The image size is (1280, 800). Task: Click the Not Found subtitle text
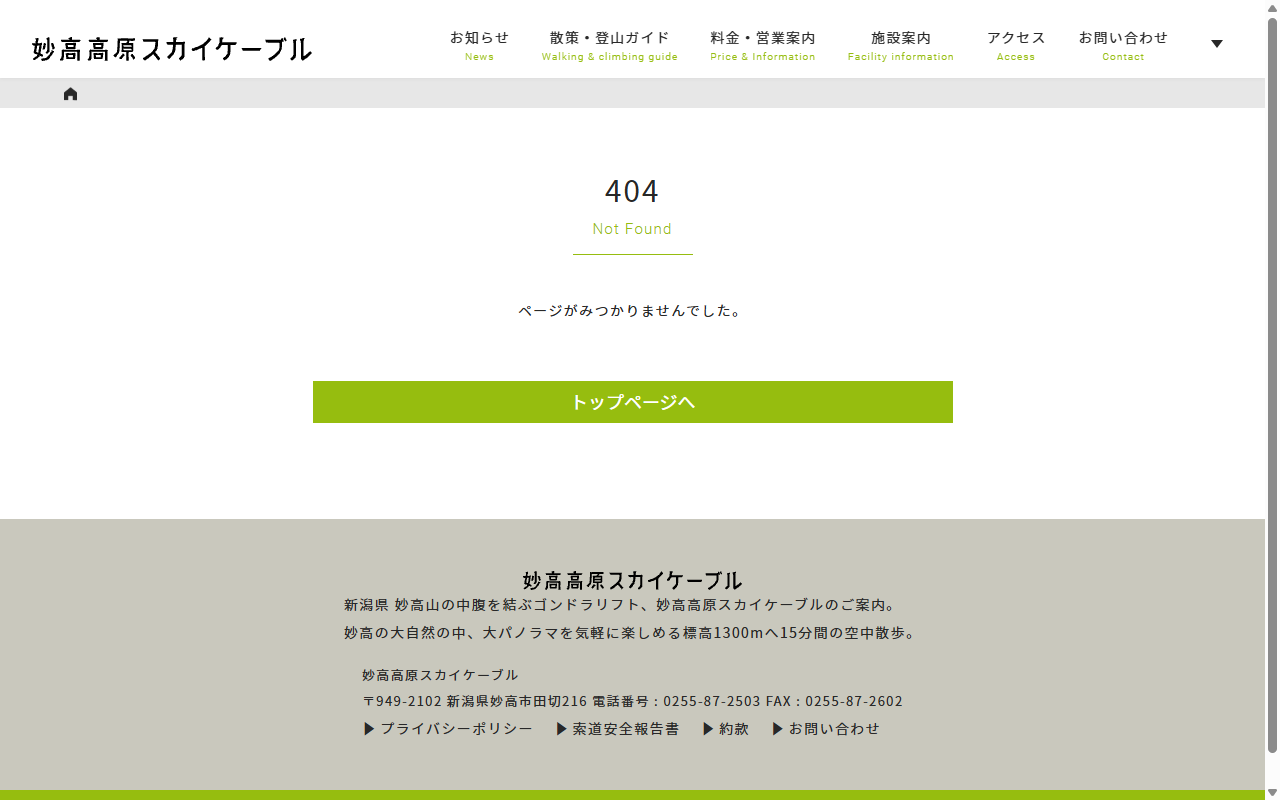pyautogui.click(x=632, y=229)
